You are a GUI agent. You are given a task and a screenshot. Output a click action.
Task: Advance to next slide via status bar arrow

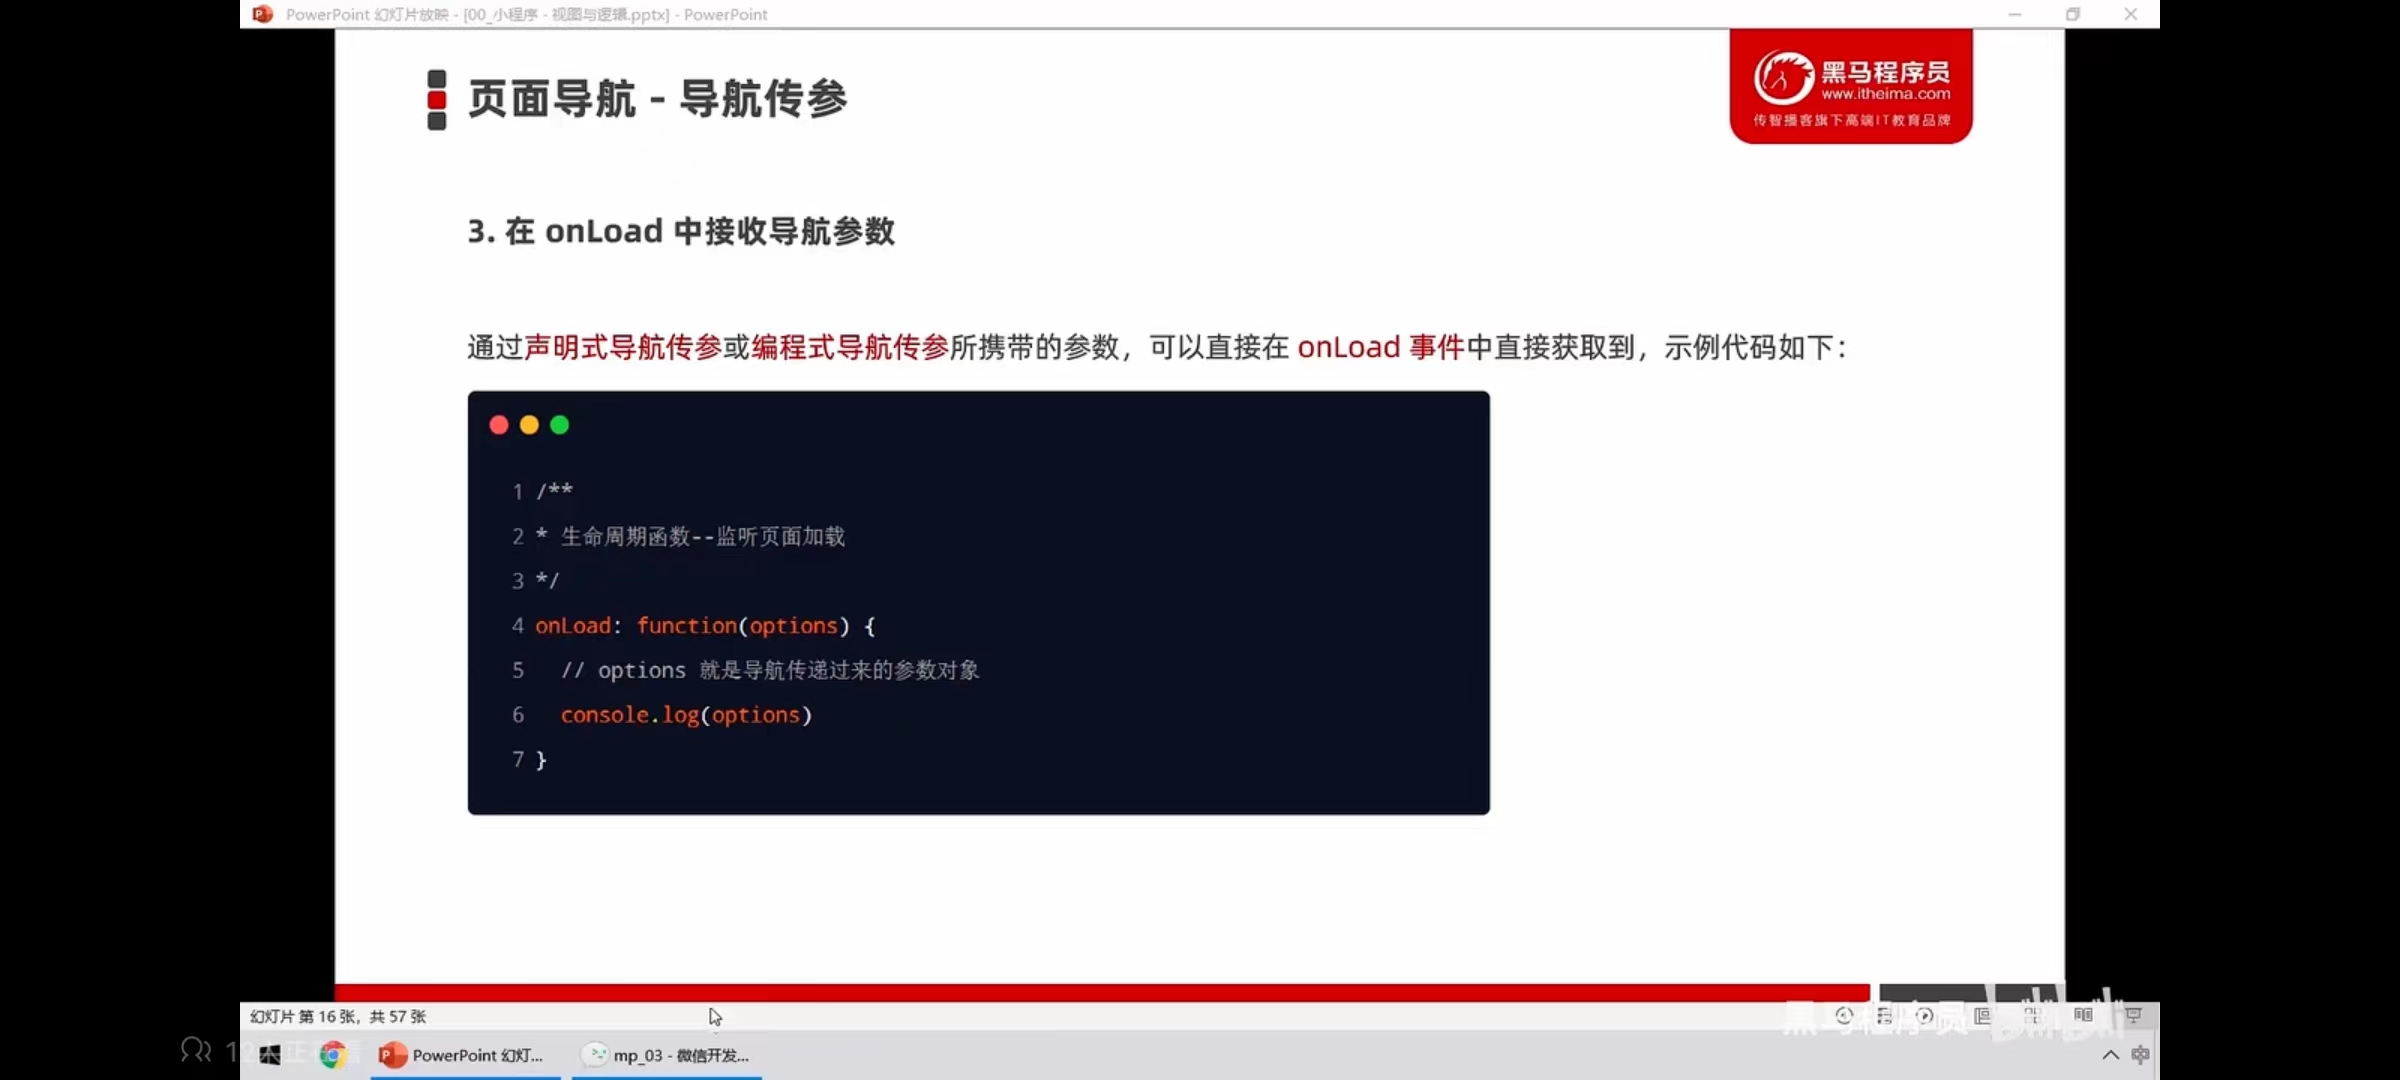click(1924, 1016)
